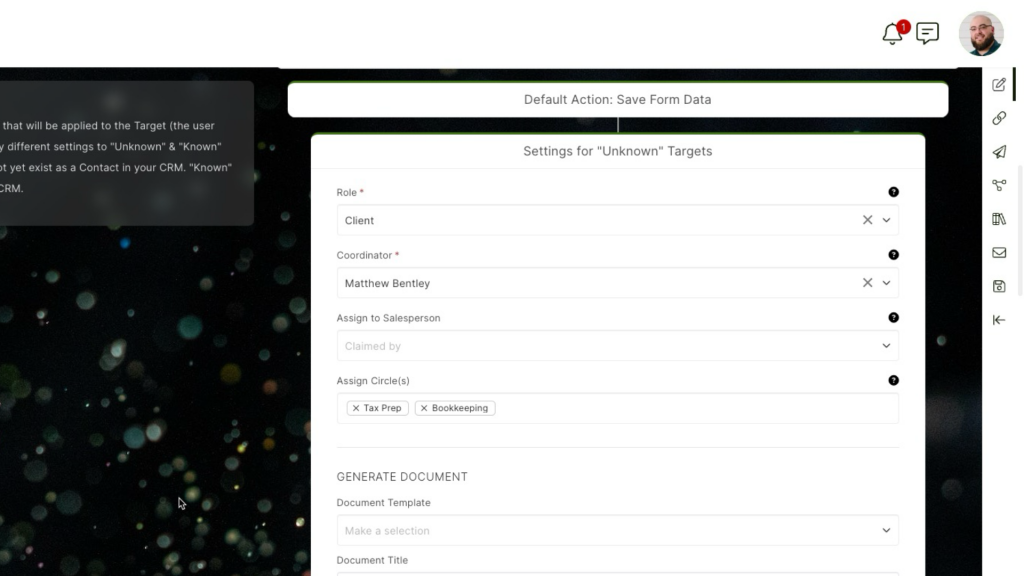Remove the Tax Prep circle tag

[356, 408]
